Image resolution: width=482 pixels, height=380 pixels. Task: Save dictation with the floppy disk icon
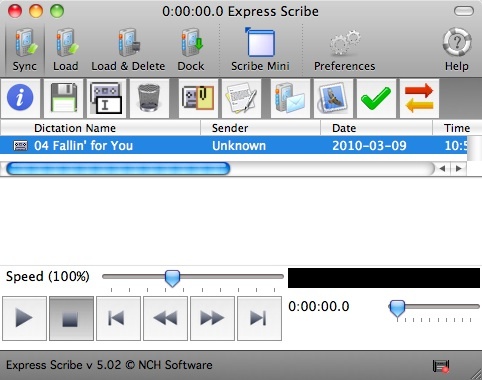click(x=63, y=98)
